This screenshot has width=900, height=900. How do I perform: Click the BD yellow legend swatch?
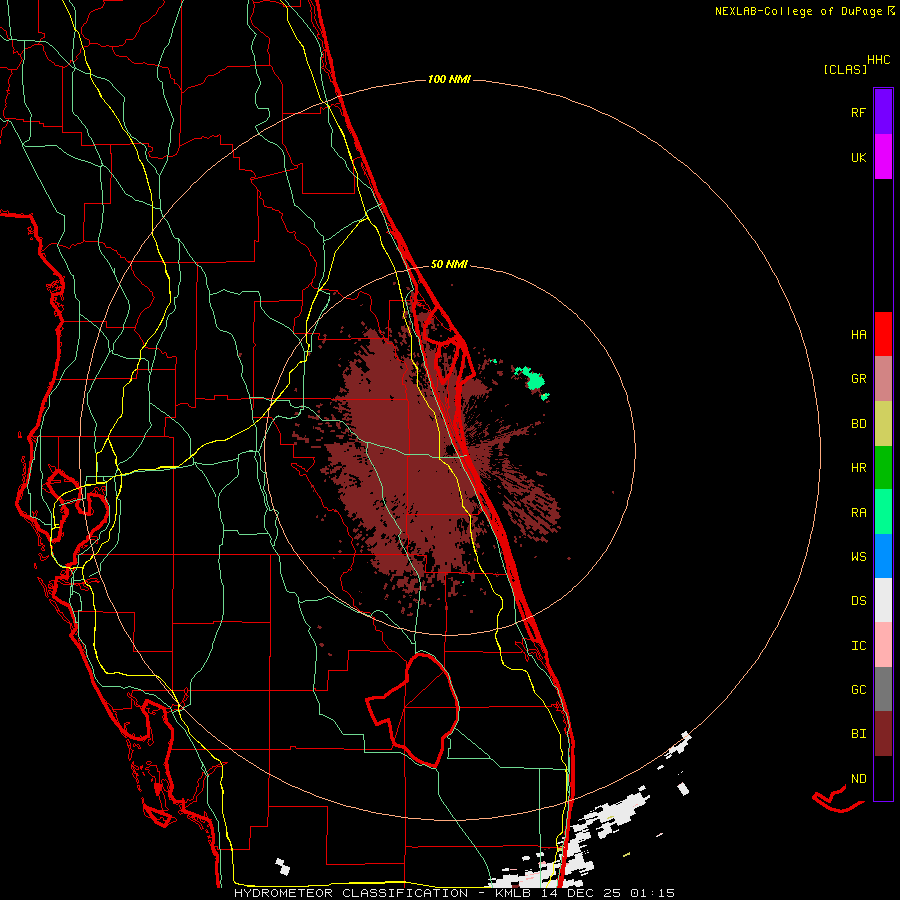tap(883, 424)
